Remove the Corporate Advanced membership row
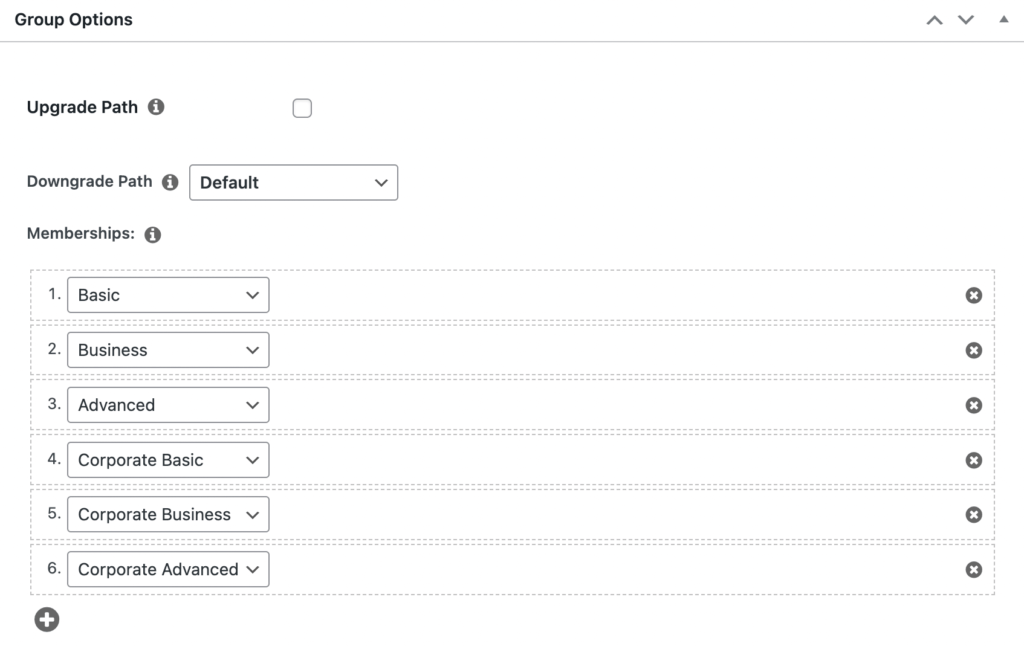 point(973,569)
